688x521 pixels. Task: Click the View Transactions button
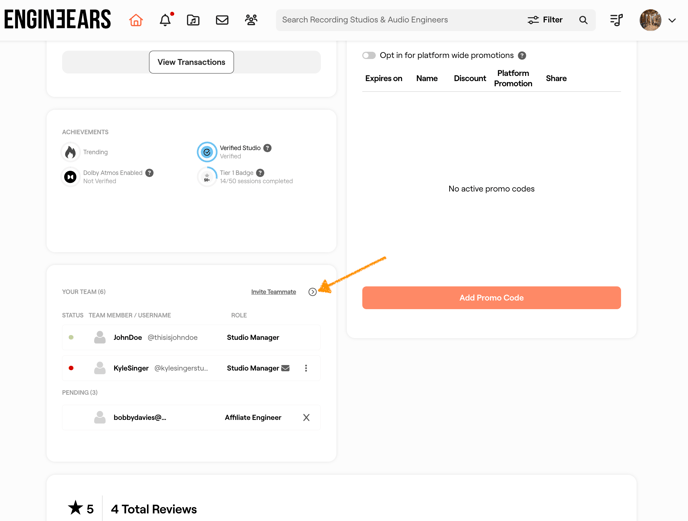(x=191, y=62)
